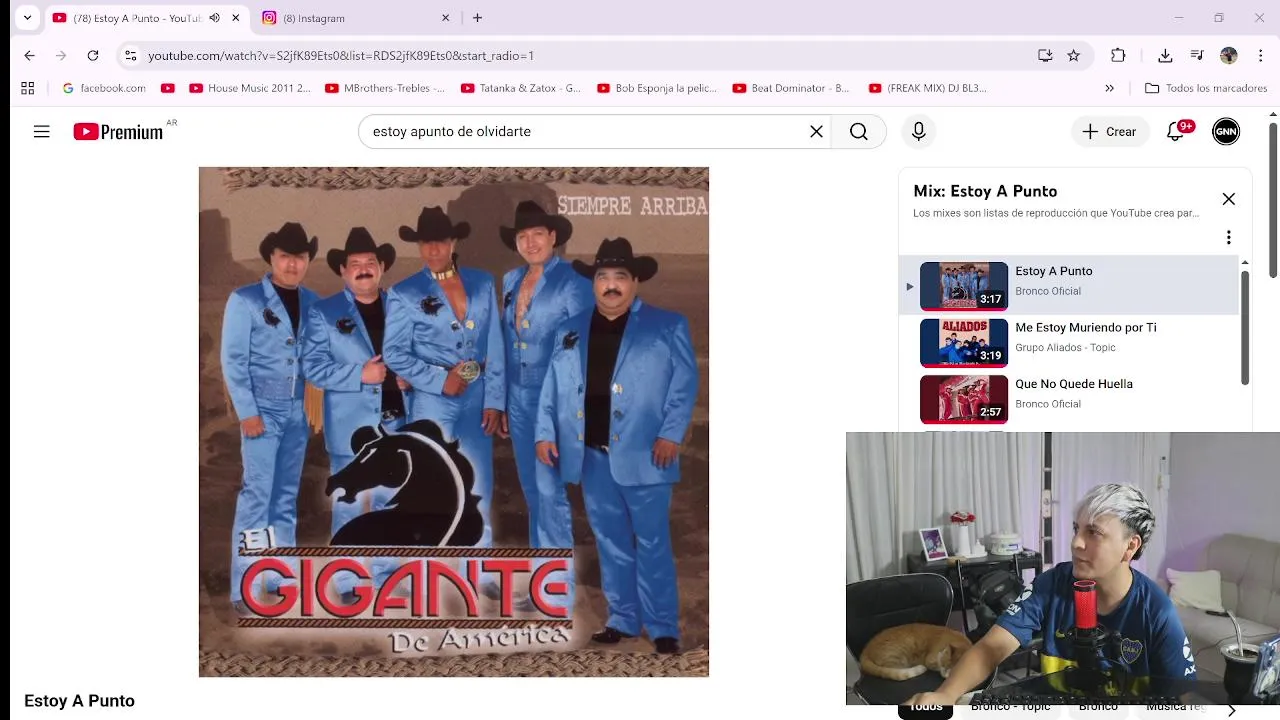Switch to the Instagram tab

pyautogui.click(x=355, y=18)
